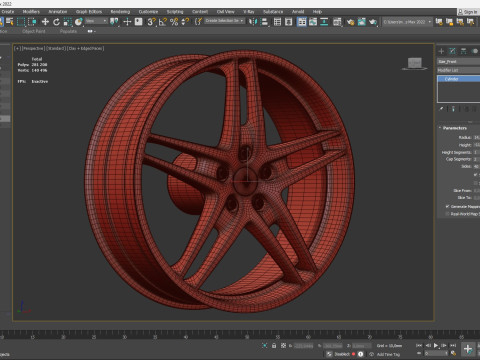Click the Align tool icon
The width and height of the screenshot is (480, 360).
(x=264, y=22)
